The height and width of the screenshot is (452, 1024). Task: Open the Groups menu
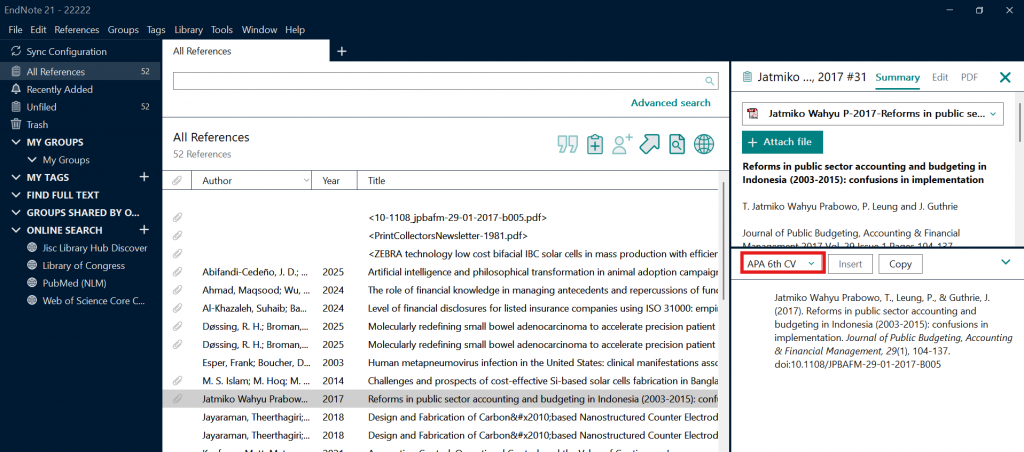123,30
